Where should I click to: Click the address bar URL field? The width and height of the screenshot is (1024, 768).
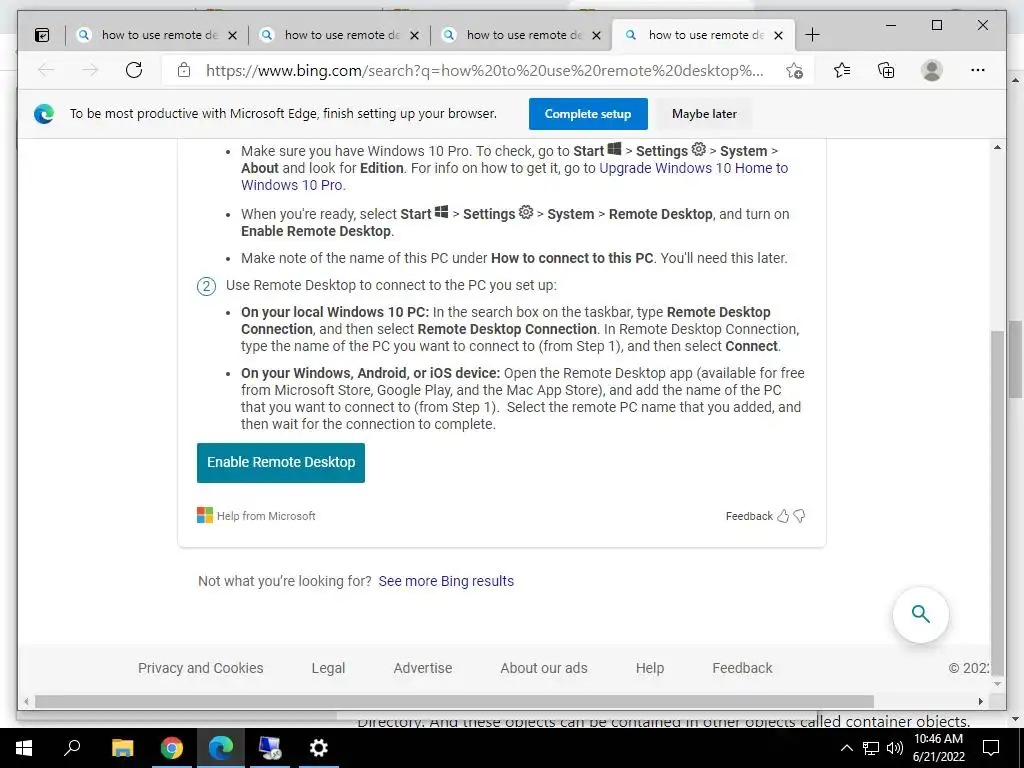485,71
